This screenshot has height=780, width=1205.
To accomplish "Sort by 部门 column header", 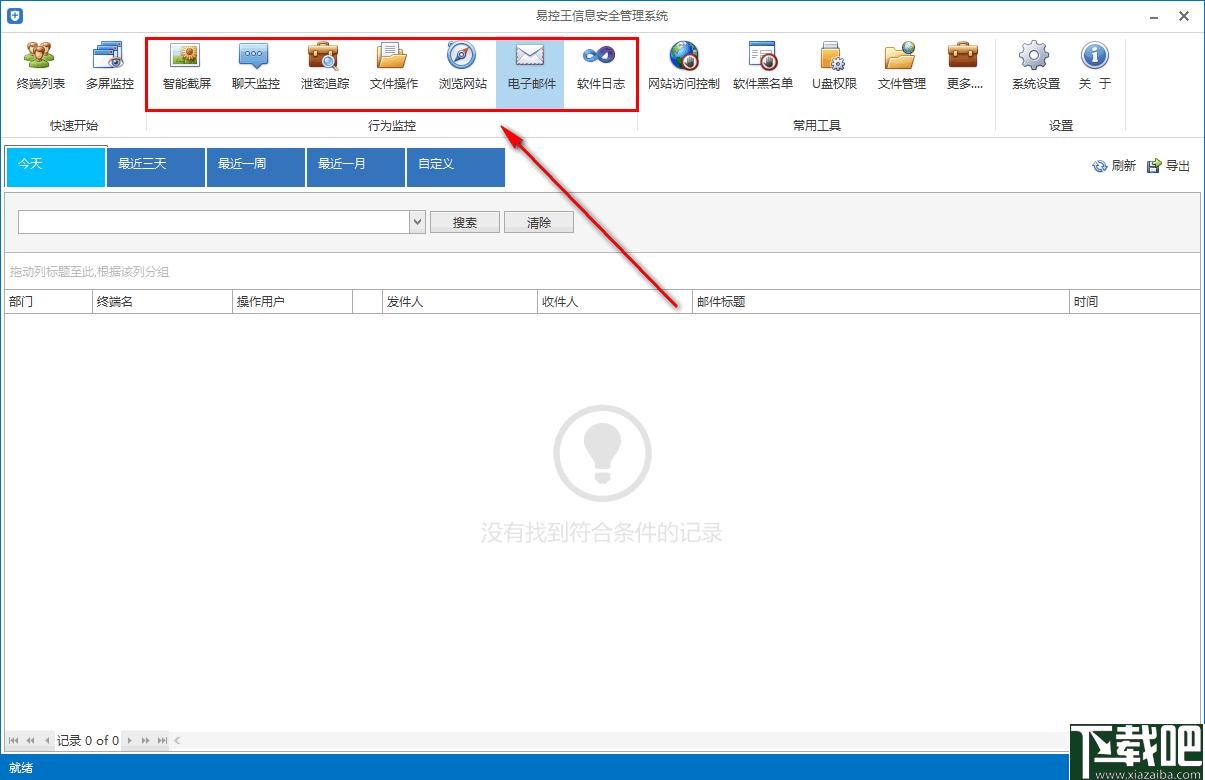I will 48,302.
